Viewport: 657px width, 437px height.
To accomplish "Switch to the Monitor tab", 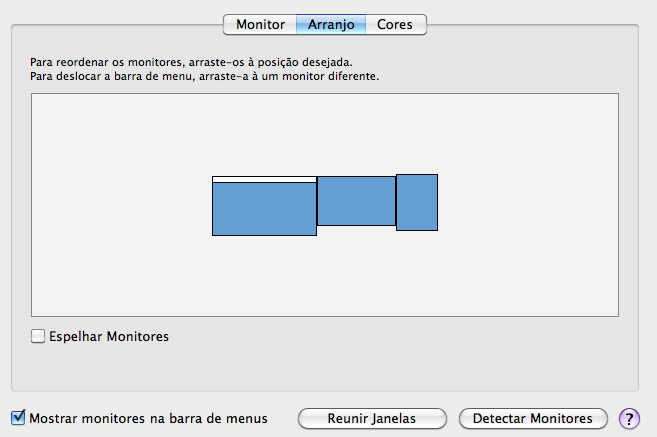I will pos(260,24).
